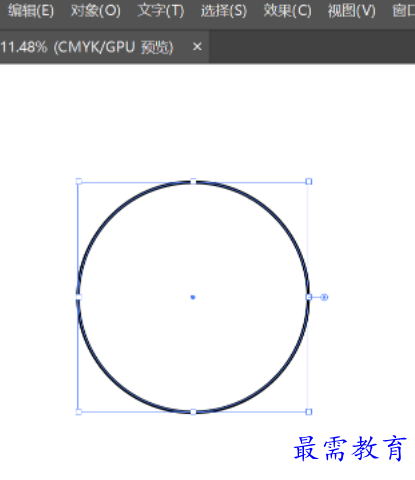Click the bottom-left bounding box handle
The width and height of the screenshot is (415, 480).
(x=79, y=412)
